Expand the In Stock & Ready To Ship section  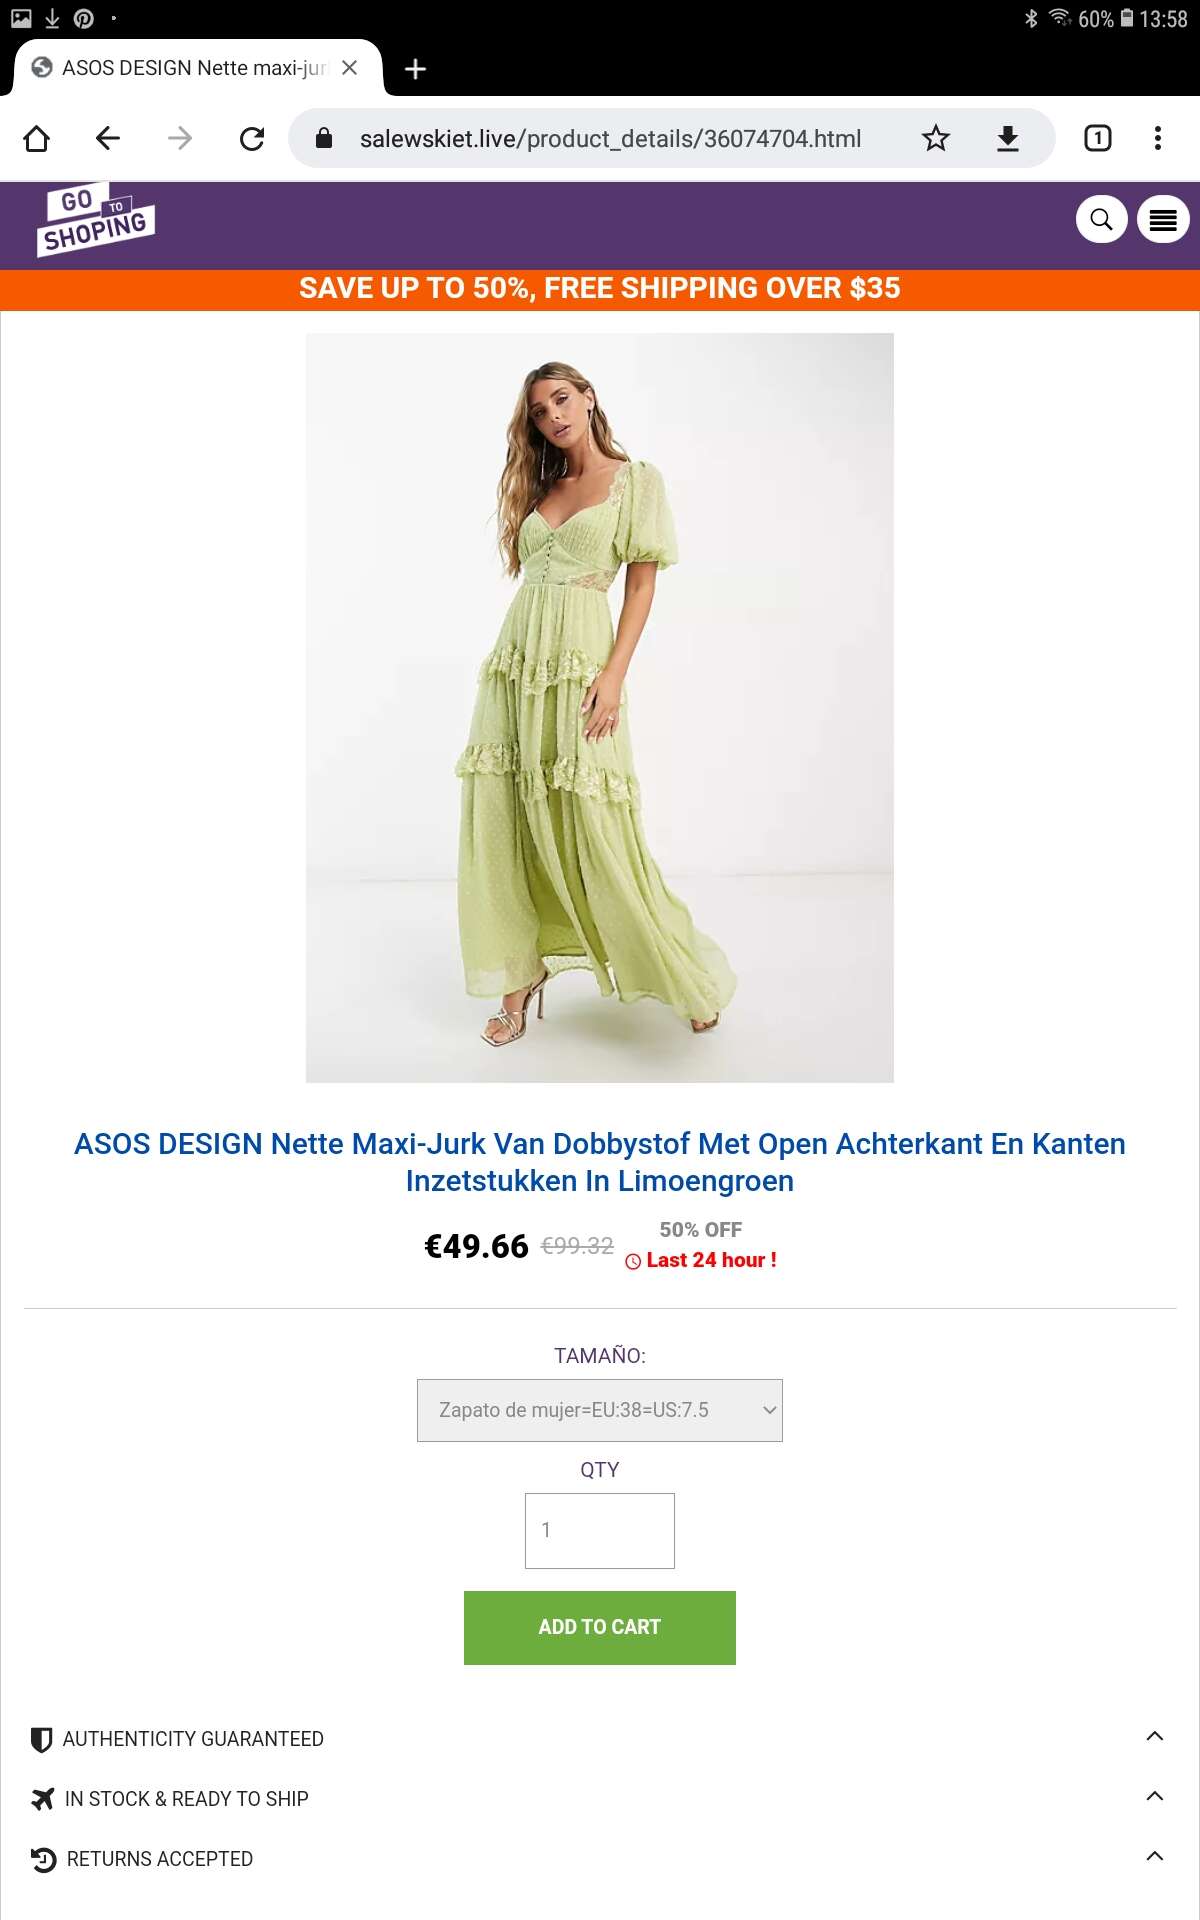pos(600,1799)
